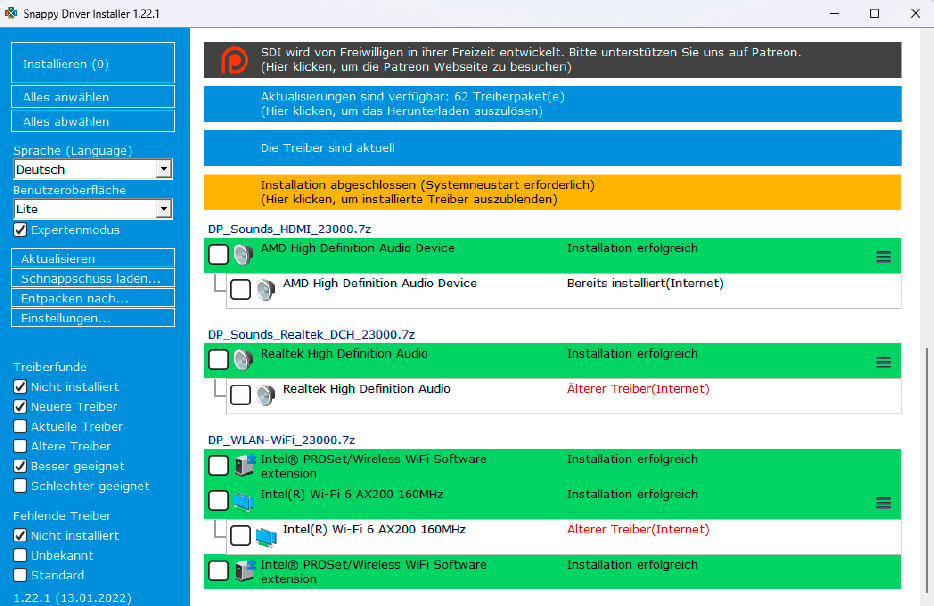
Task: Click the vertical scrollbar of driver list
Action: point(927,471)
